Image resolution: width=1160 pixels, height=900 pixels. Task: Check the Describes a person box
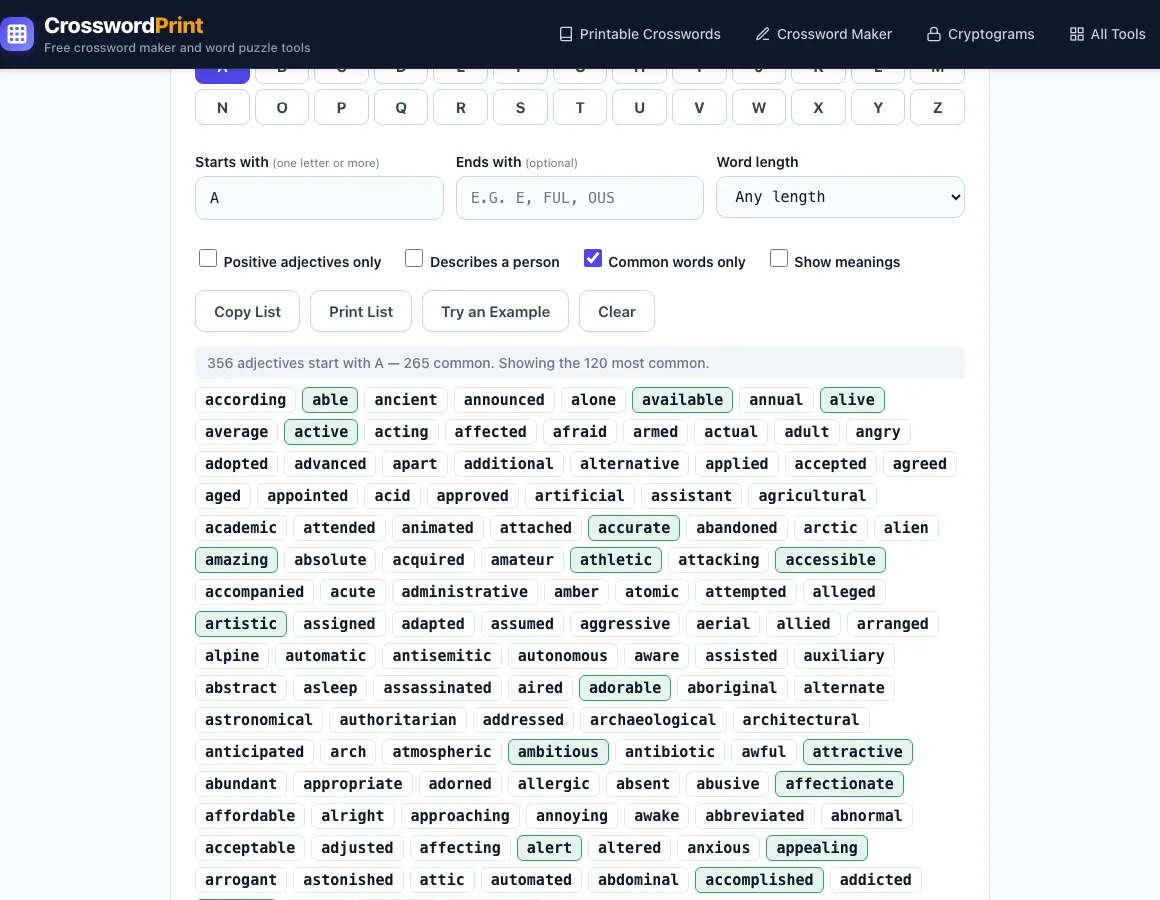tap(414, 258)
